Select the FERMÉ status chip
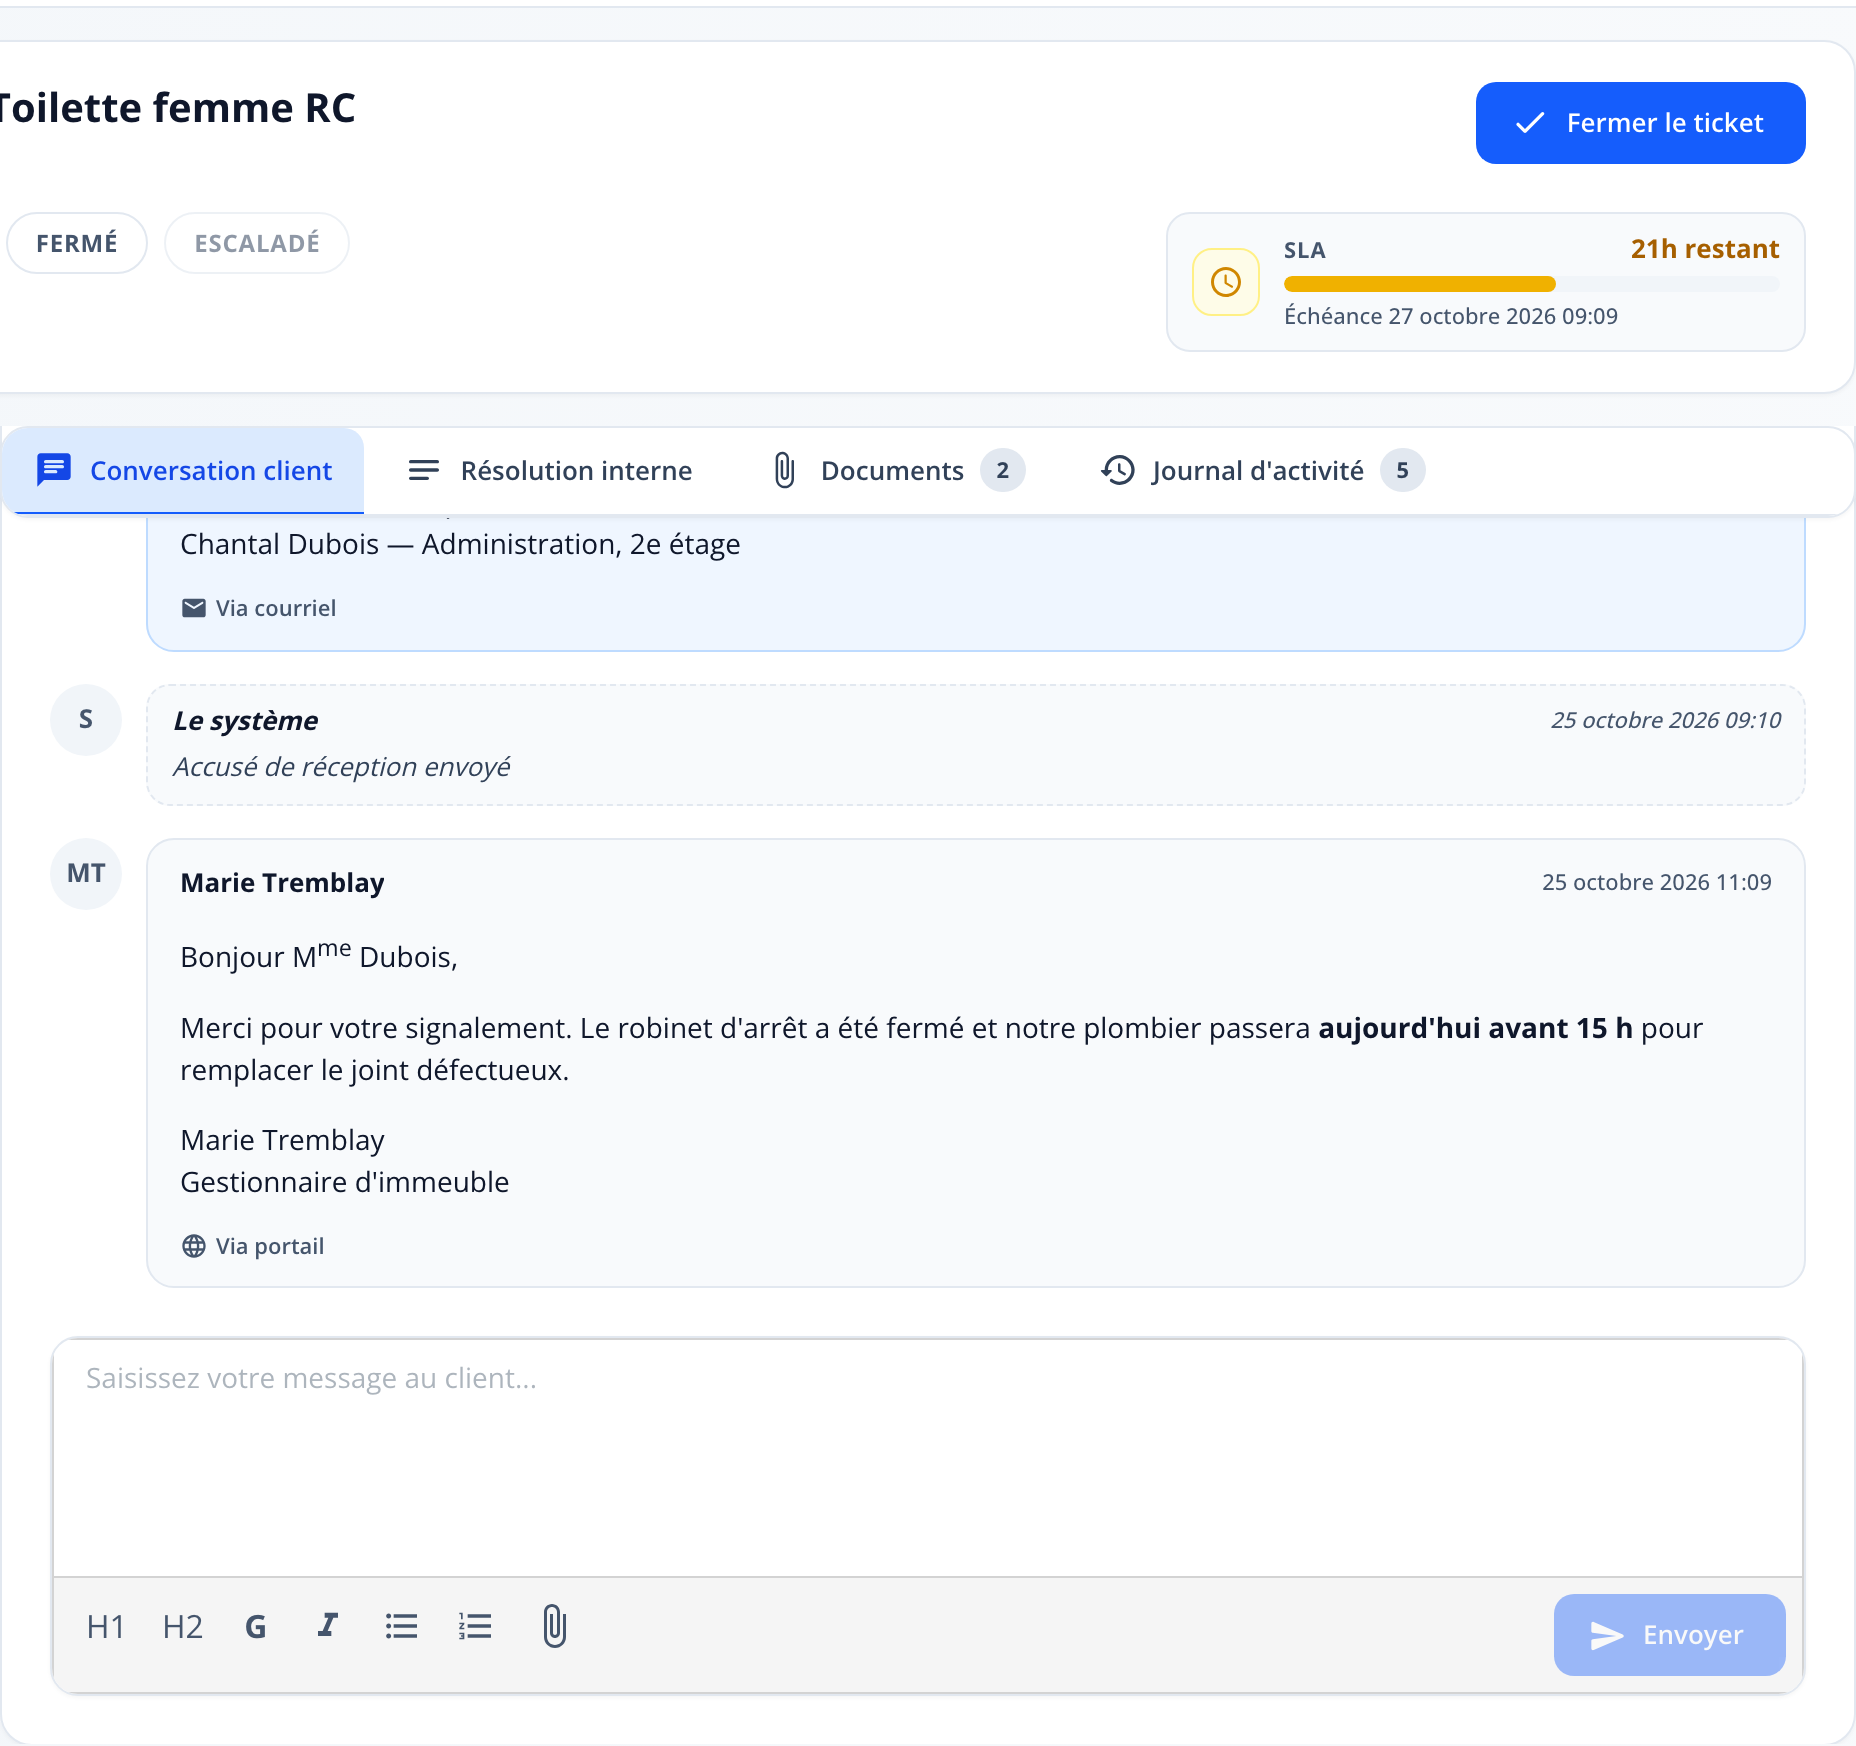The width and height of the screenshot is (1856, 1746). (x=77, y=243)
